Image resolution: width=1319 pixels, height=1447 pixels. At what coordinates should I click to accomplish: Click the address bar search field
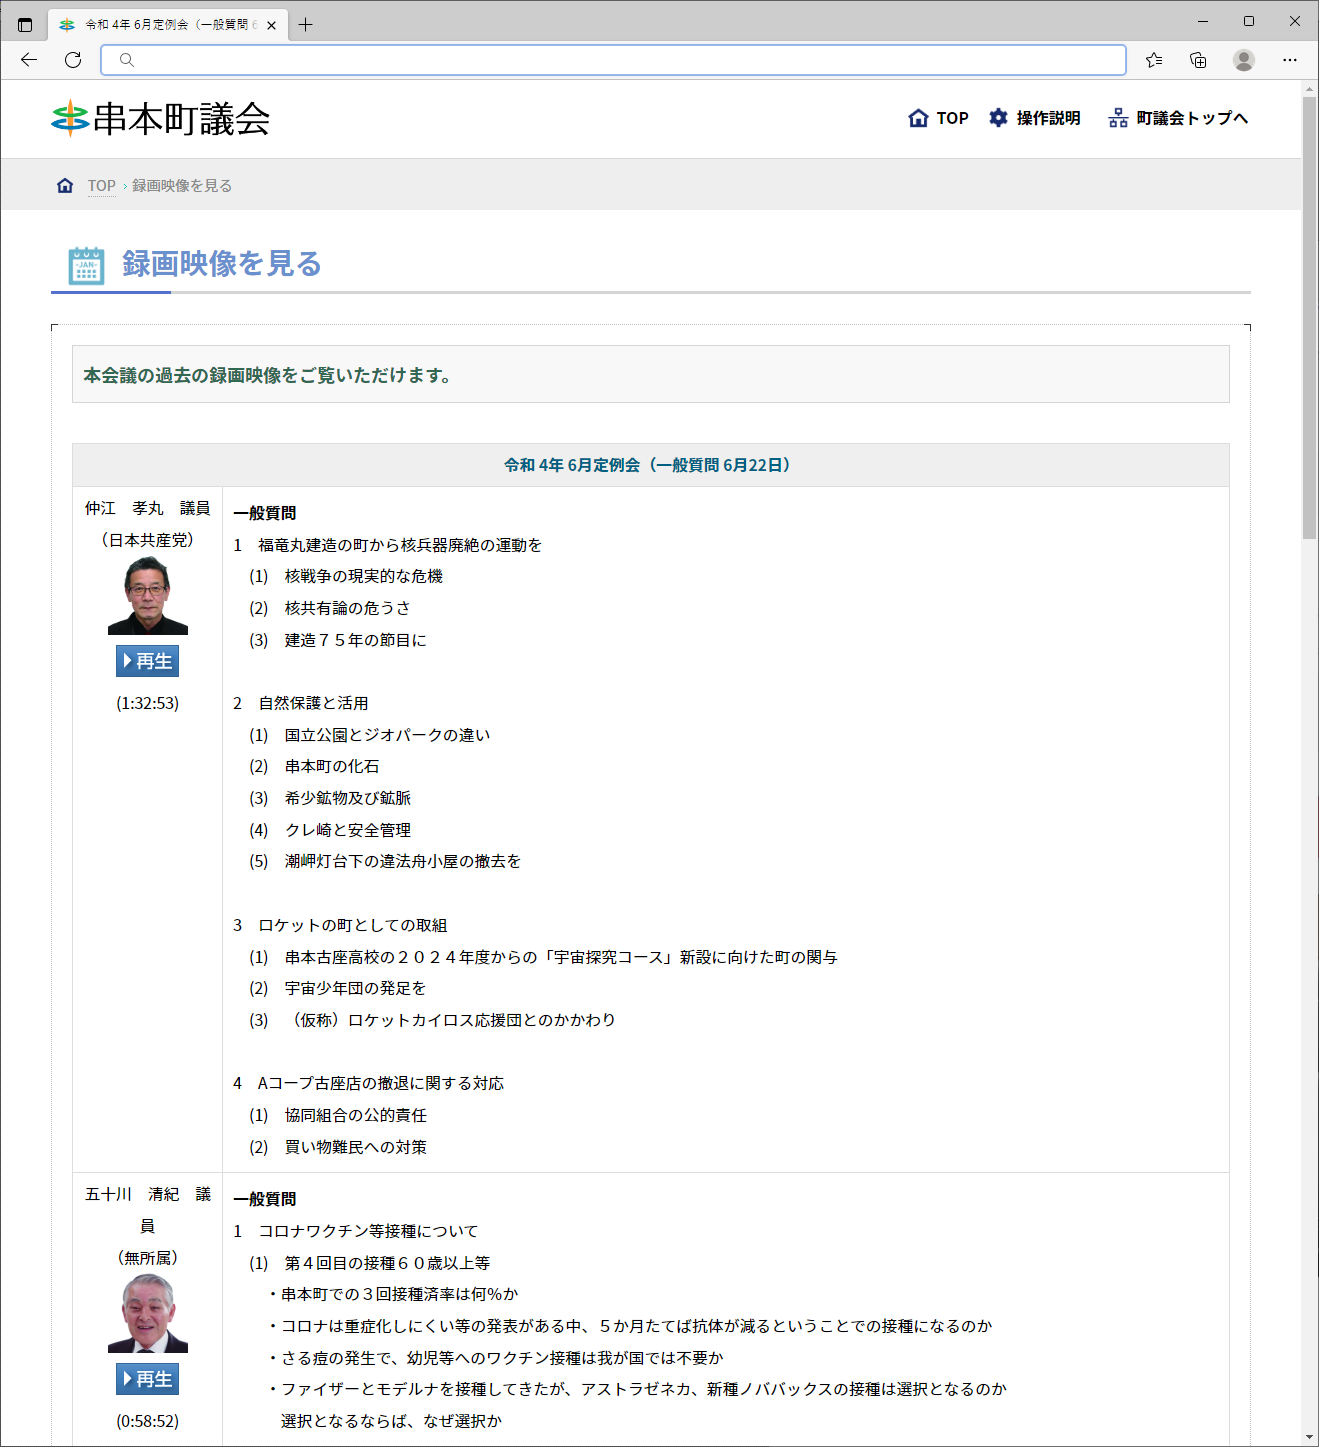coord(613,60)
